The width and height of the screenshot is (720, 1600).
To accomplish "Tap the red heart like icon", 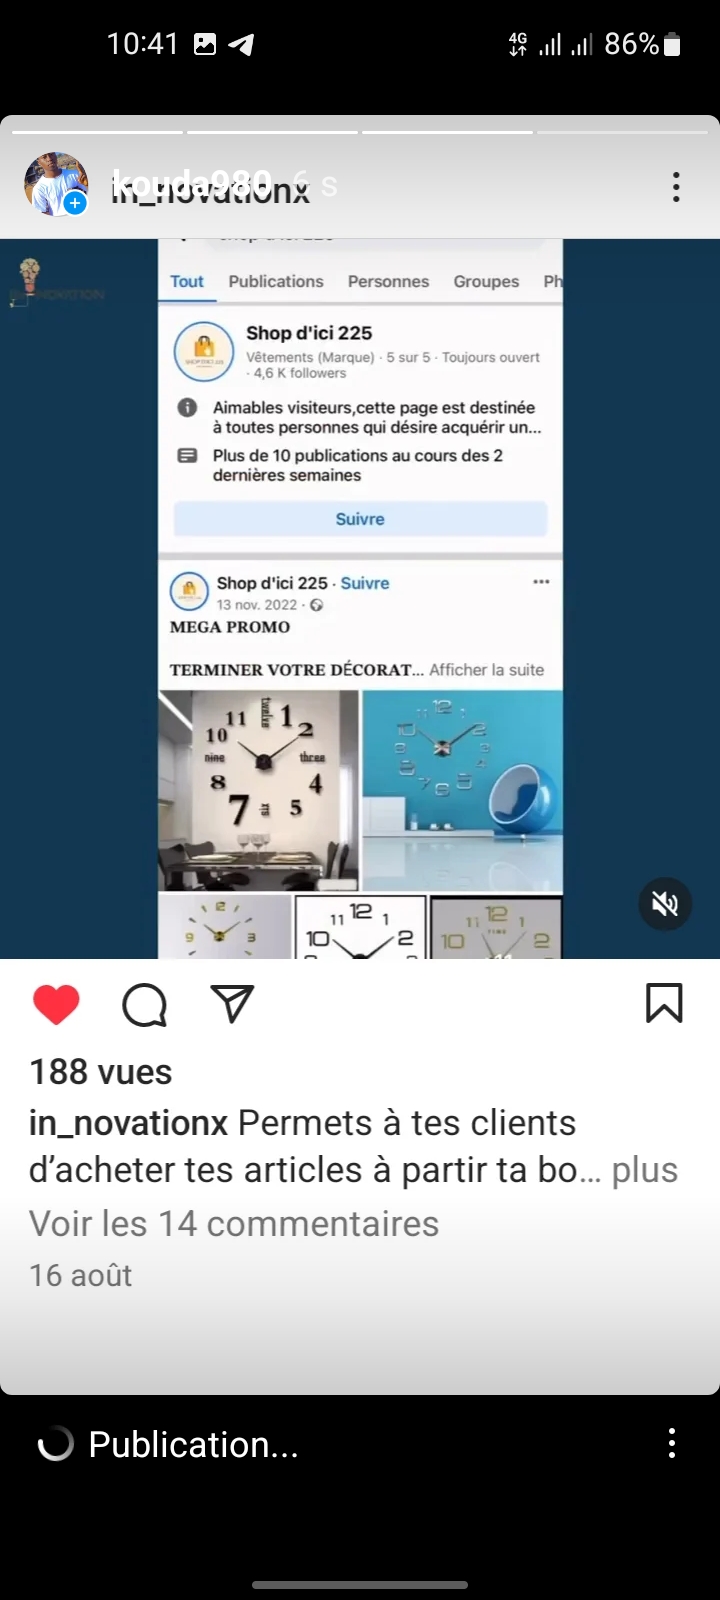I will [x=56, y=1004].
